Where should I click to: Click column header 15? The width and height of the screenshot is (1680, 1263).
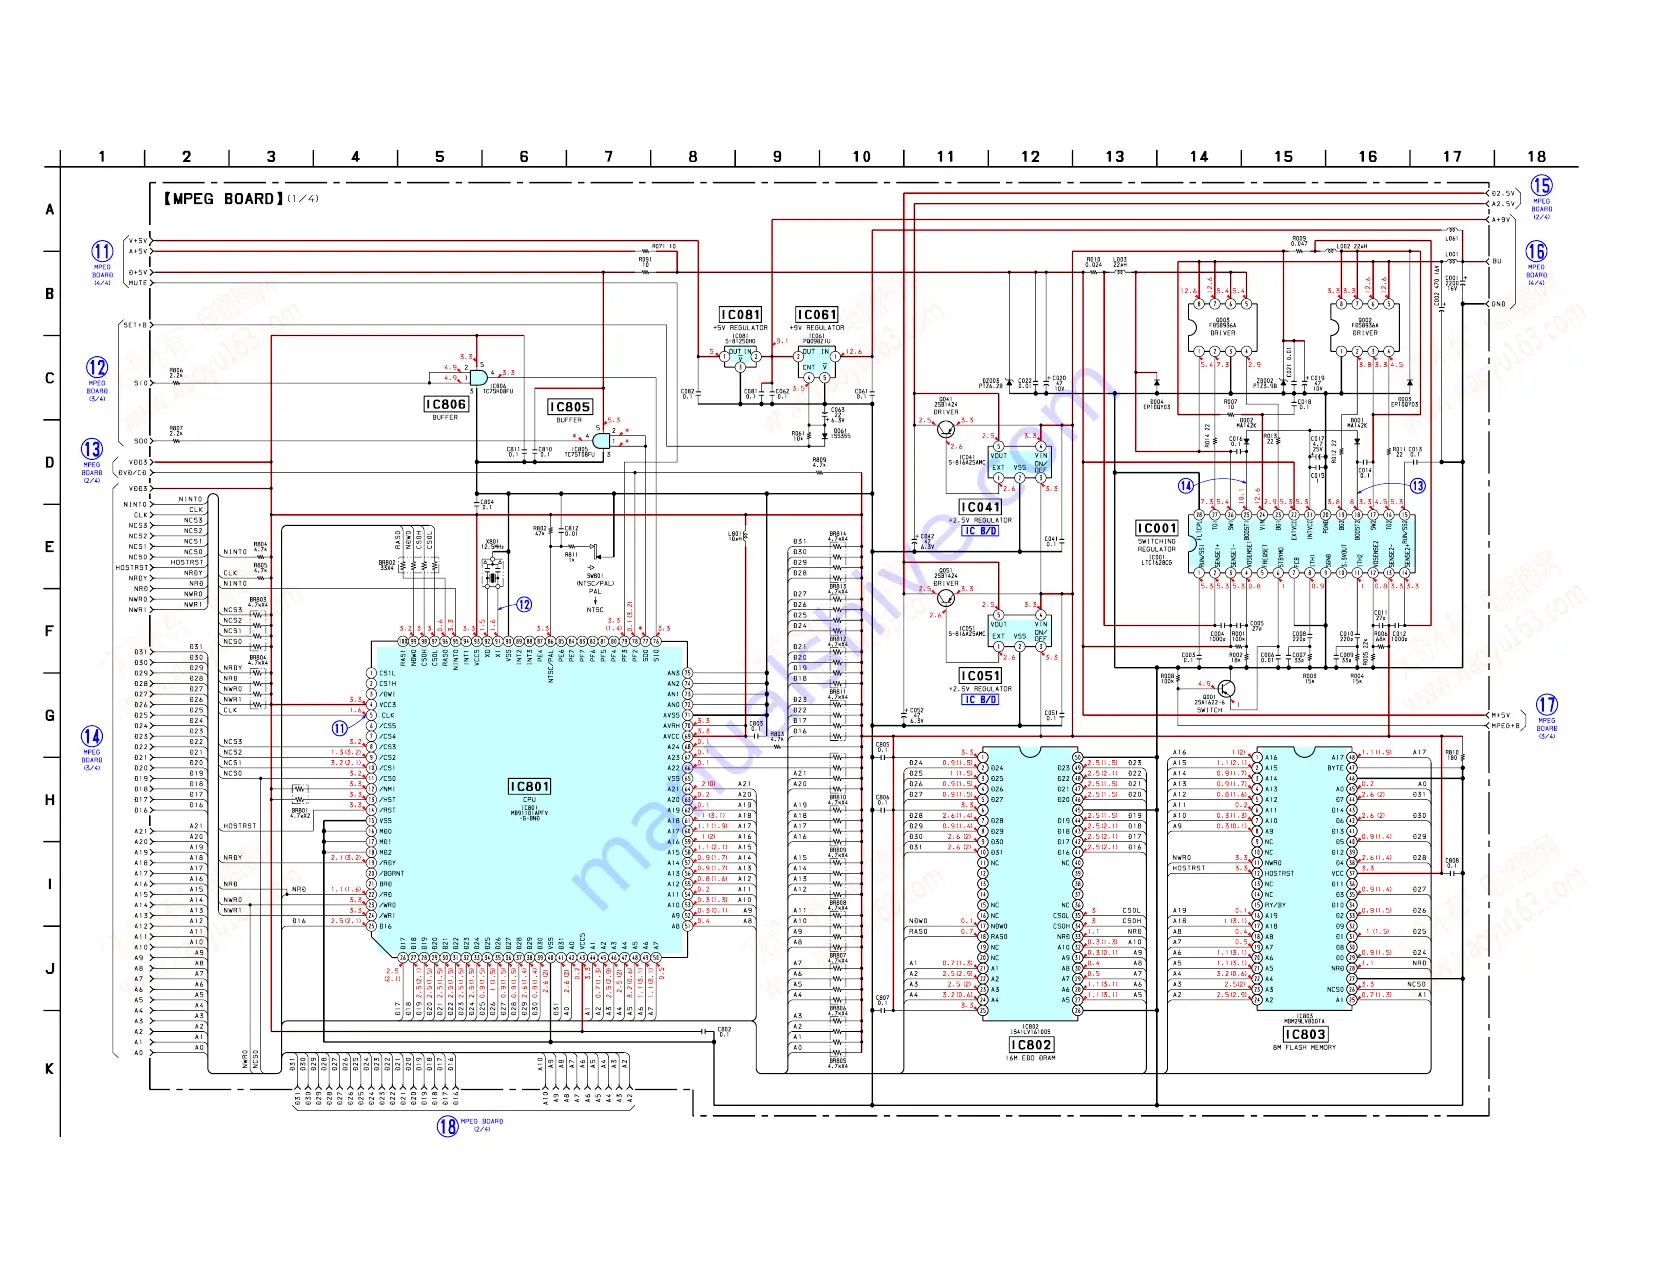coord(1283,157)
